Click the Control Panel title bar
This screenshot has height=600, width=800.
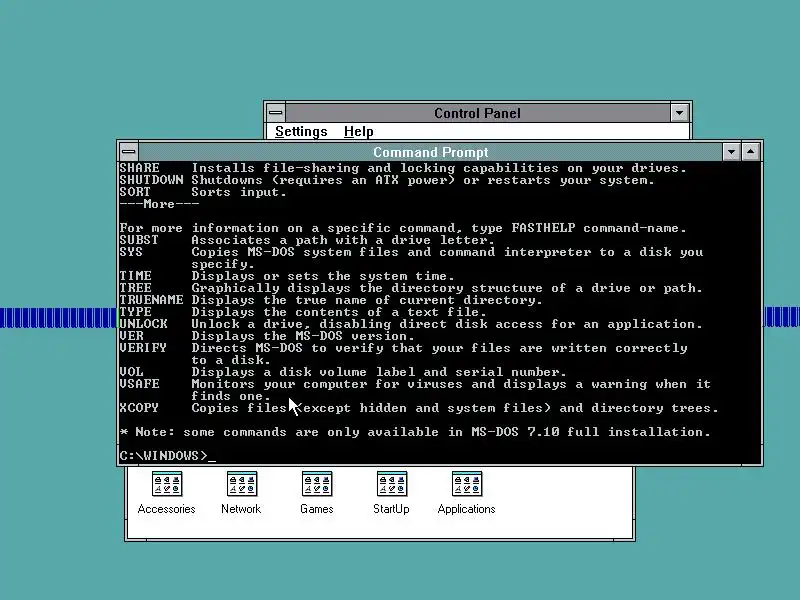point(478,113)
